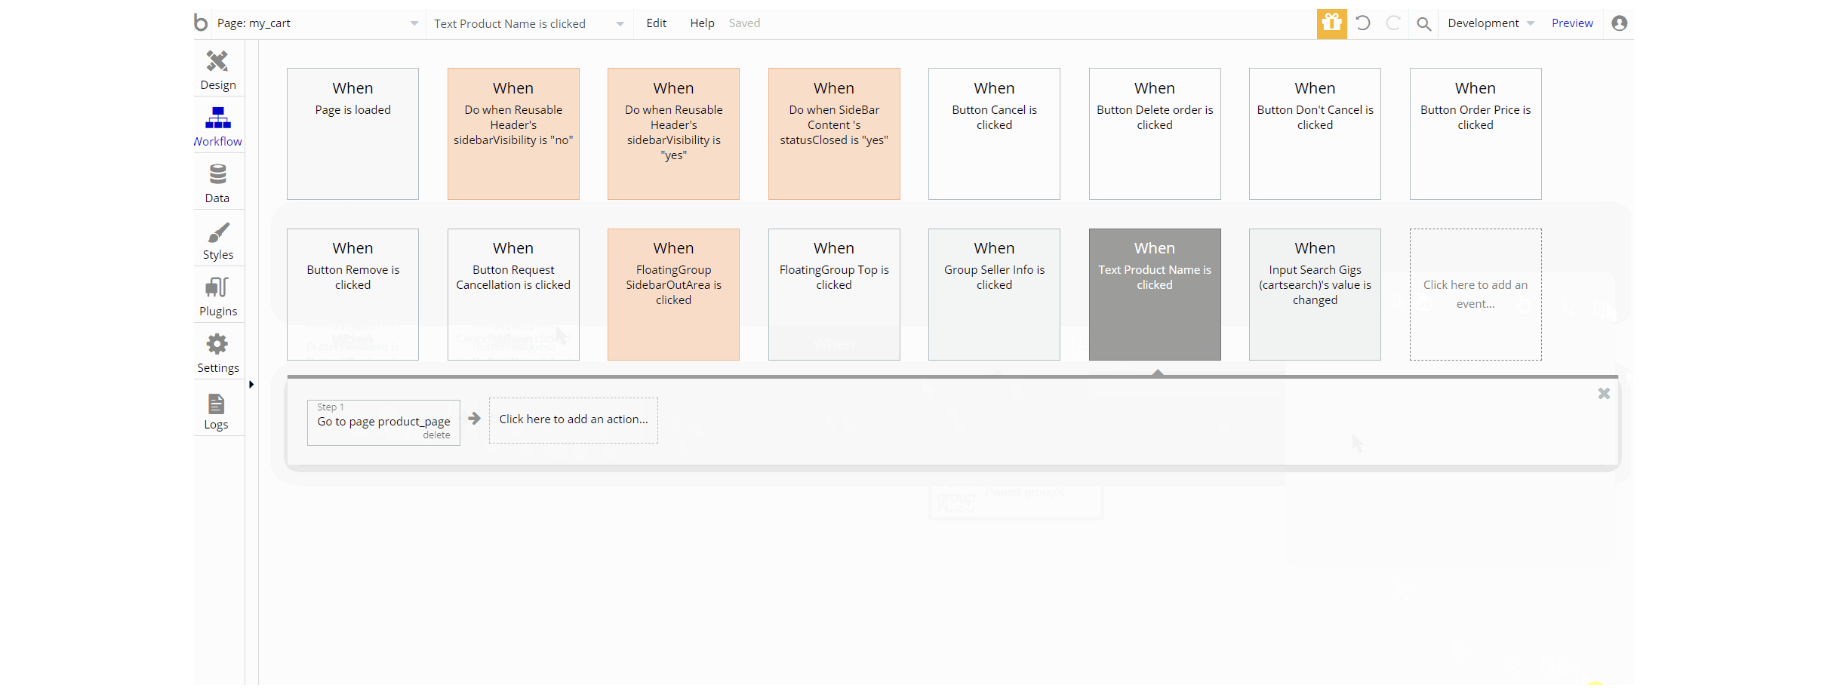Click the delete link in Step 1

pos(436,435)
